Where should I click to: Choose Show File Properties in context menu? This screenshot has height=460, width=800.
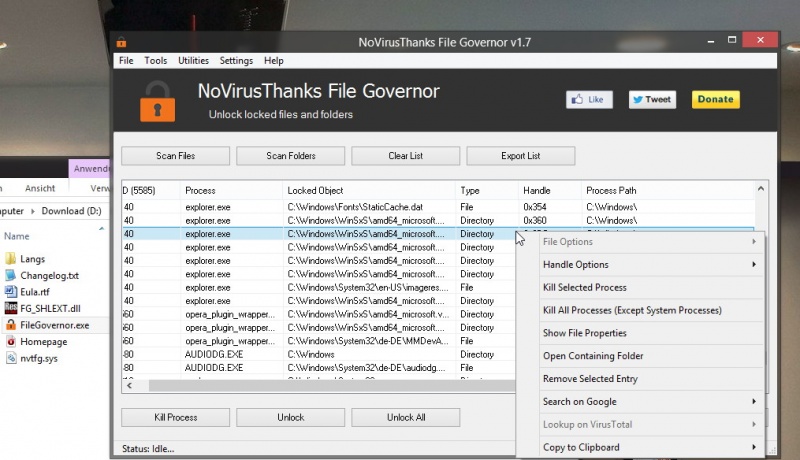pos(651,333)
